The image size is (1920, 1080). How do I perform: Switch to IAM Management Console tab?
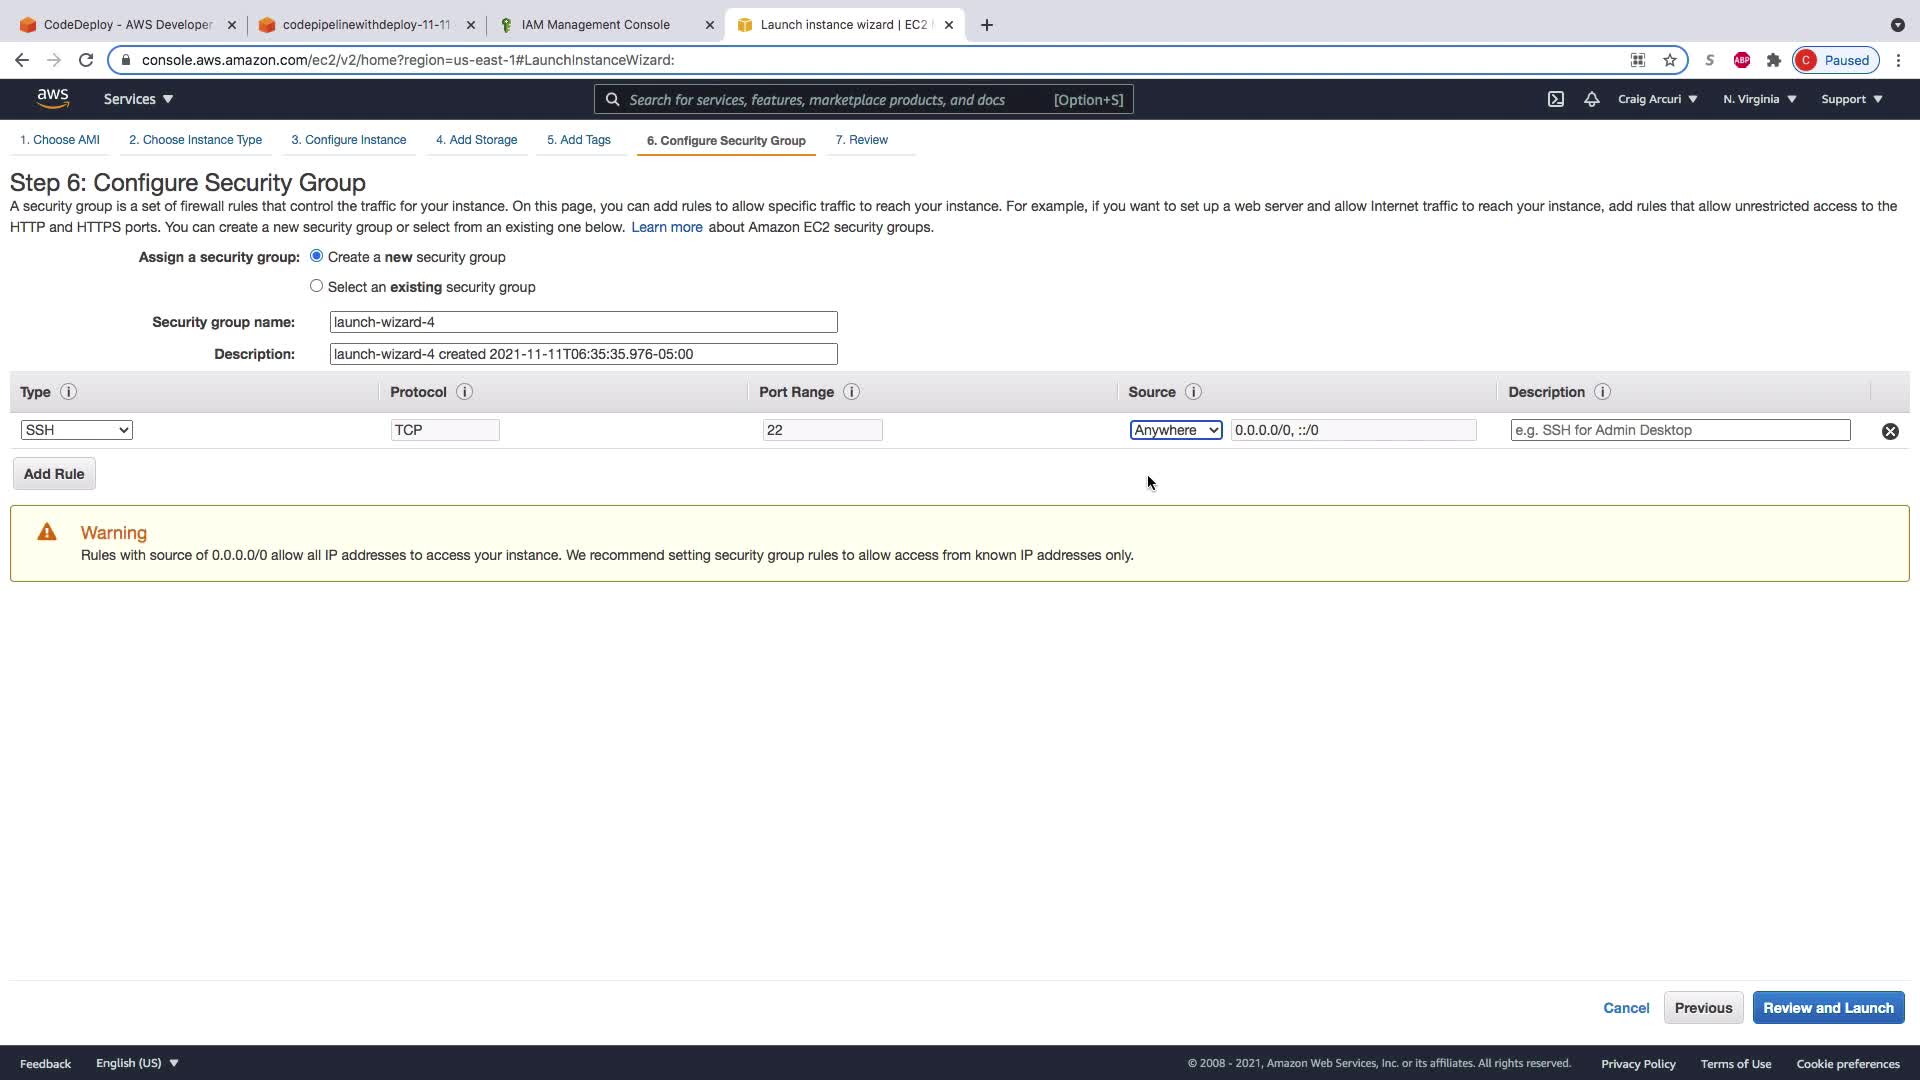point(596,25)
